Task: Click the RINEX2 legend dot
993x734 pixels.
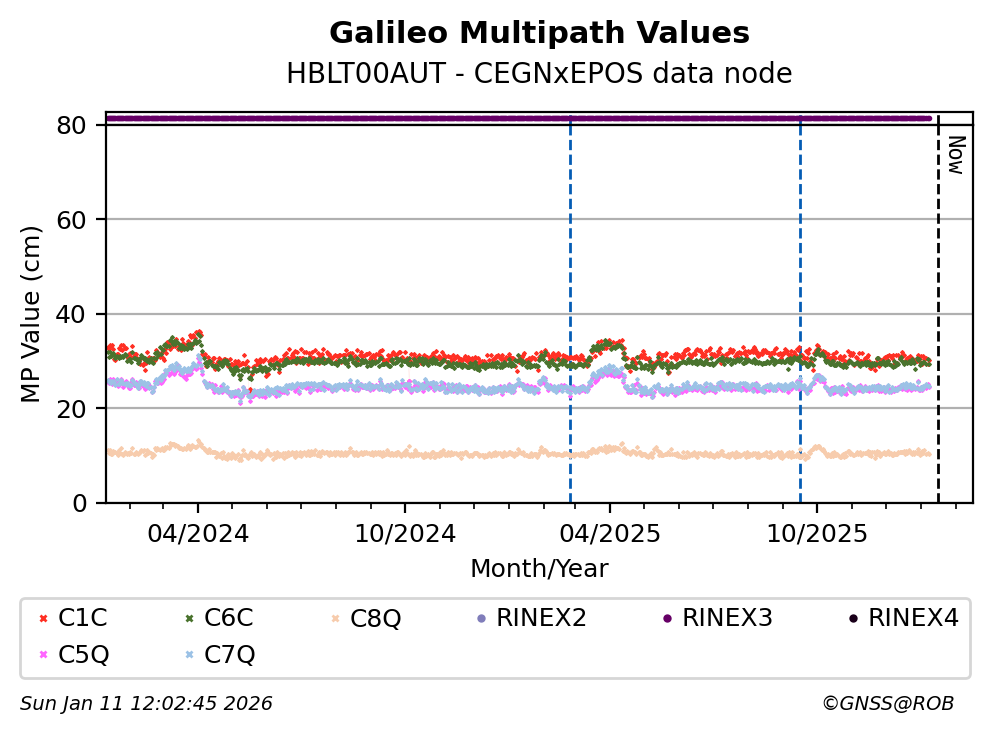Action: click(x=481, y=619)
